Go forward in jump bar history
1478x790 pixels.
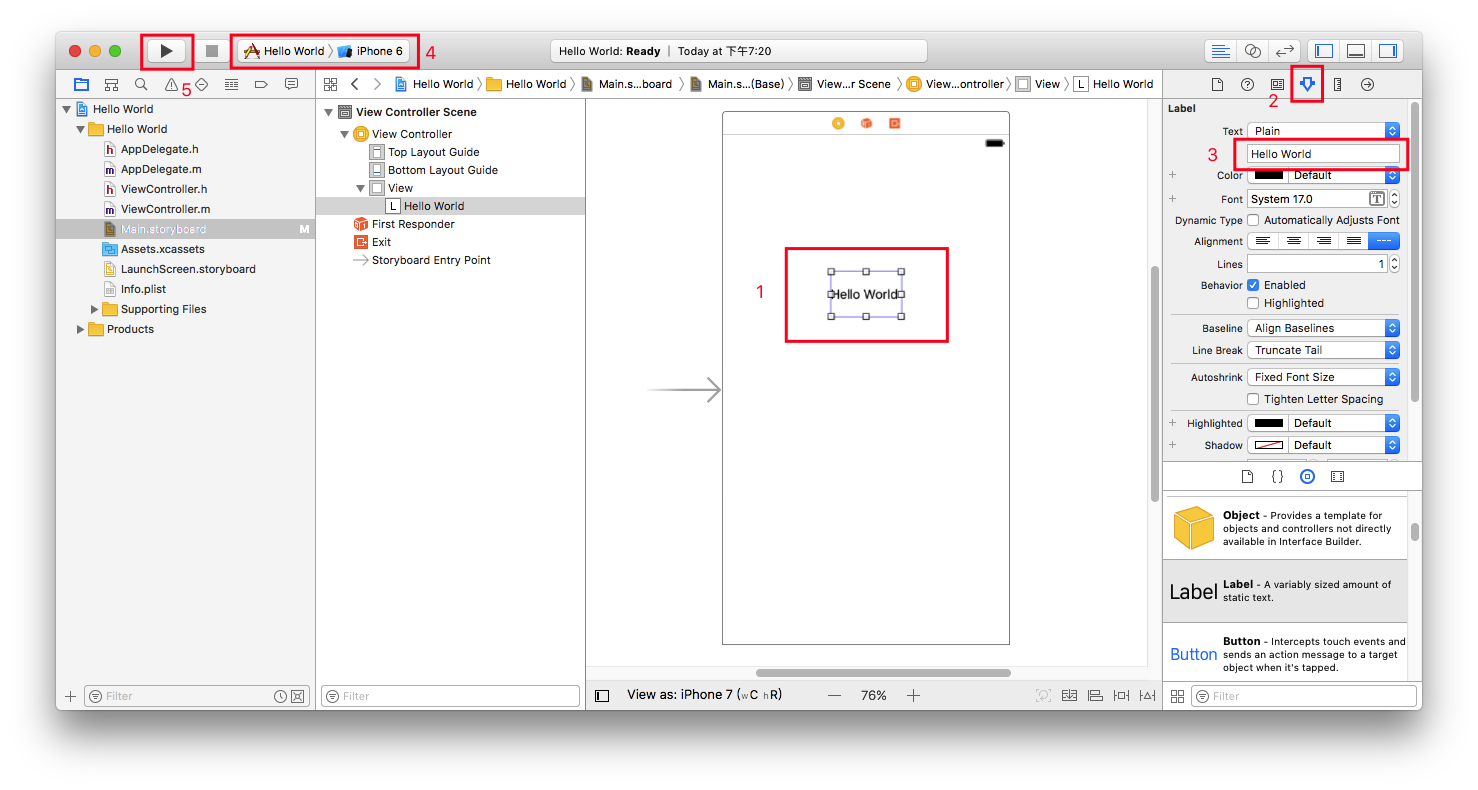377,84
